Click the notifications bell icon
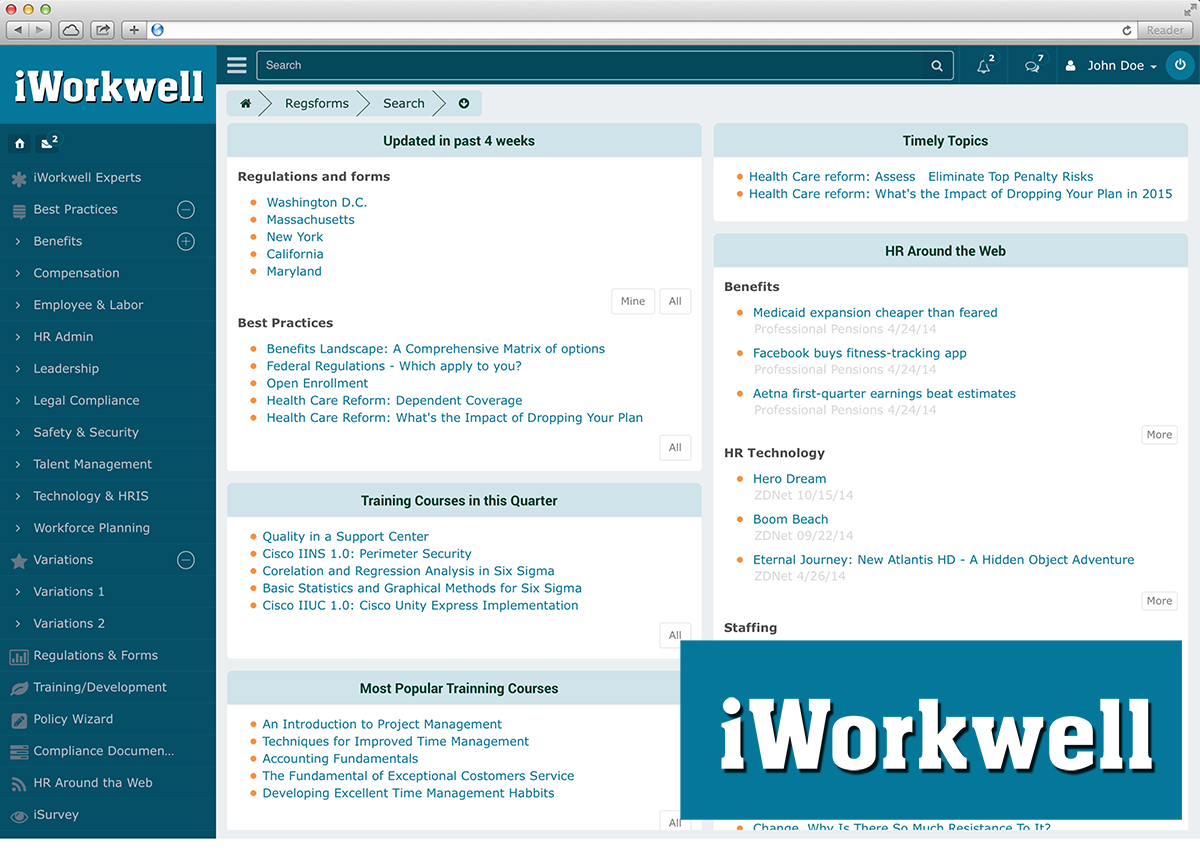Screen dimensions: 1200x851 (x=981, y=64)
